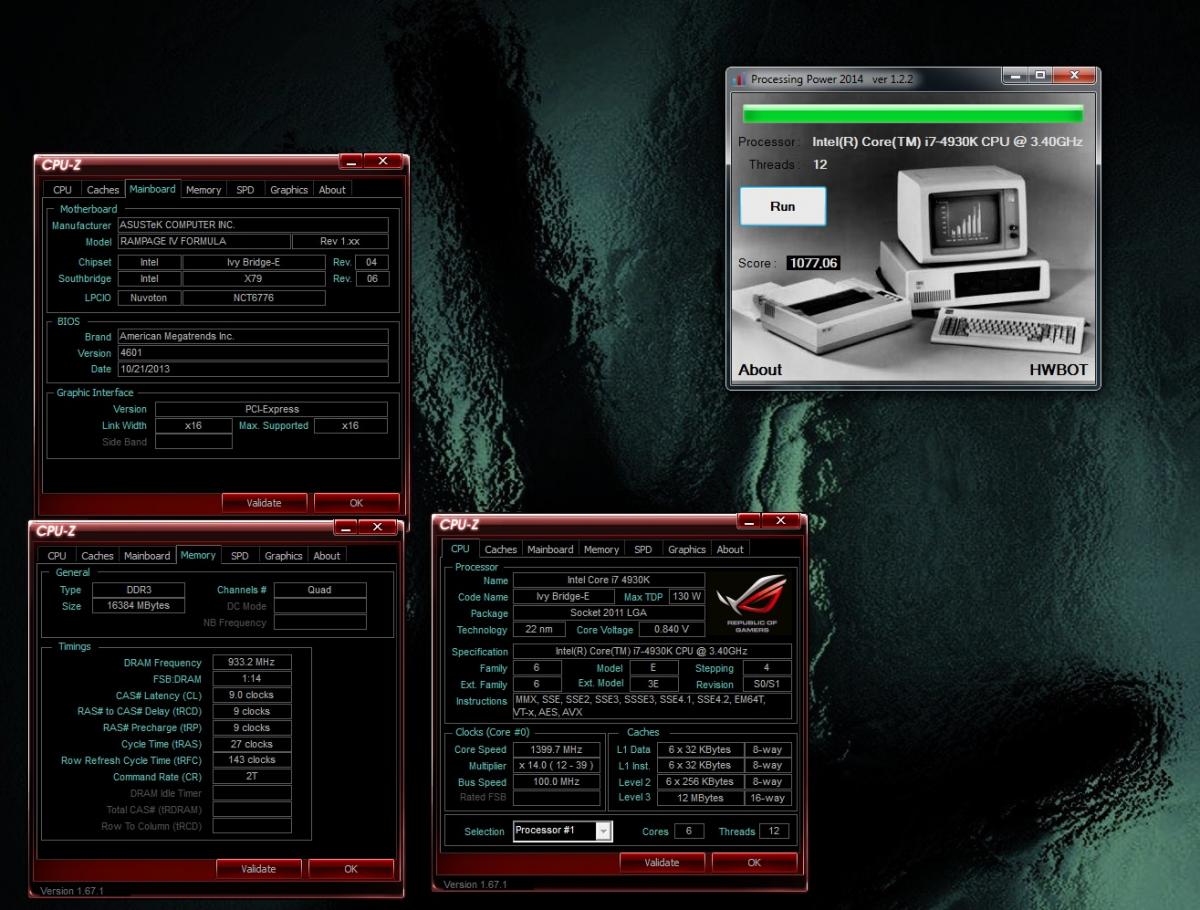Click OK in the Mainboard CPU-Z window
Screen dimensions: 1200x910
coord(356,503)
